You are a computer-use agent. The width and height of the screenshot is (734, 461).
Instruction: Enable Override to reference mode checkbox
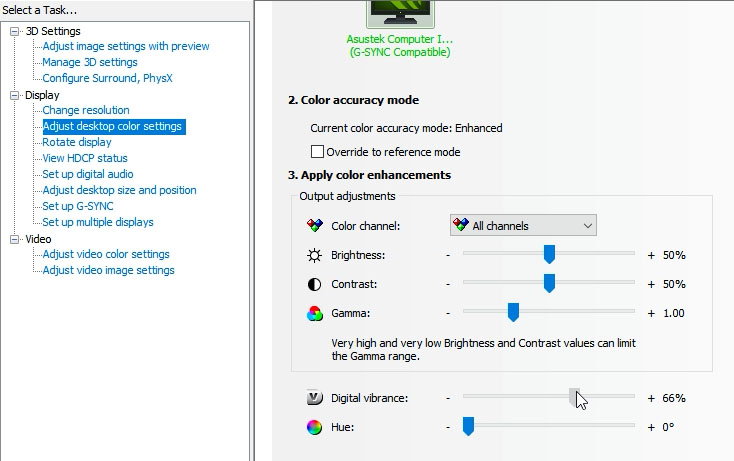318,152
